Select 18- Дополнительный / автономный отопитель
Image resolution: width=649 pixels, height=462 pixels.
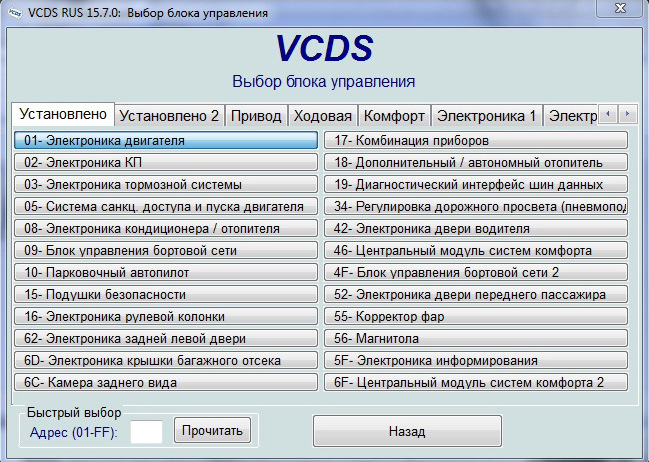[x=476, y=162]
